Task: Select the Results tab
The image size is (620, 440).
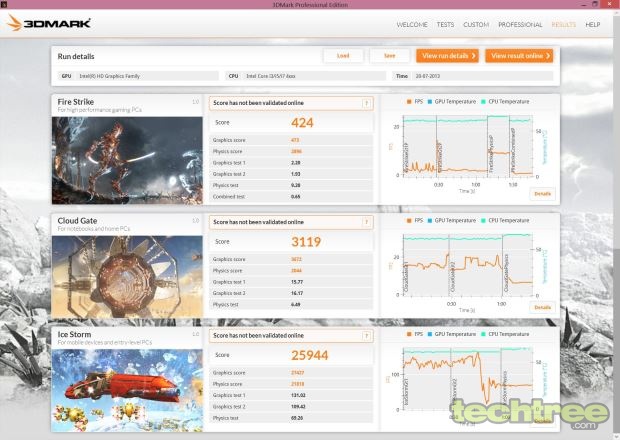Action: (563, 25)
